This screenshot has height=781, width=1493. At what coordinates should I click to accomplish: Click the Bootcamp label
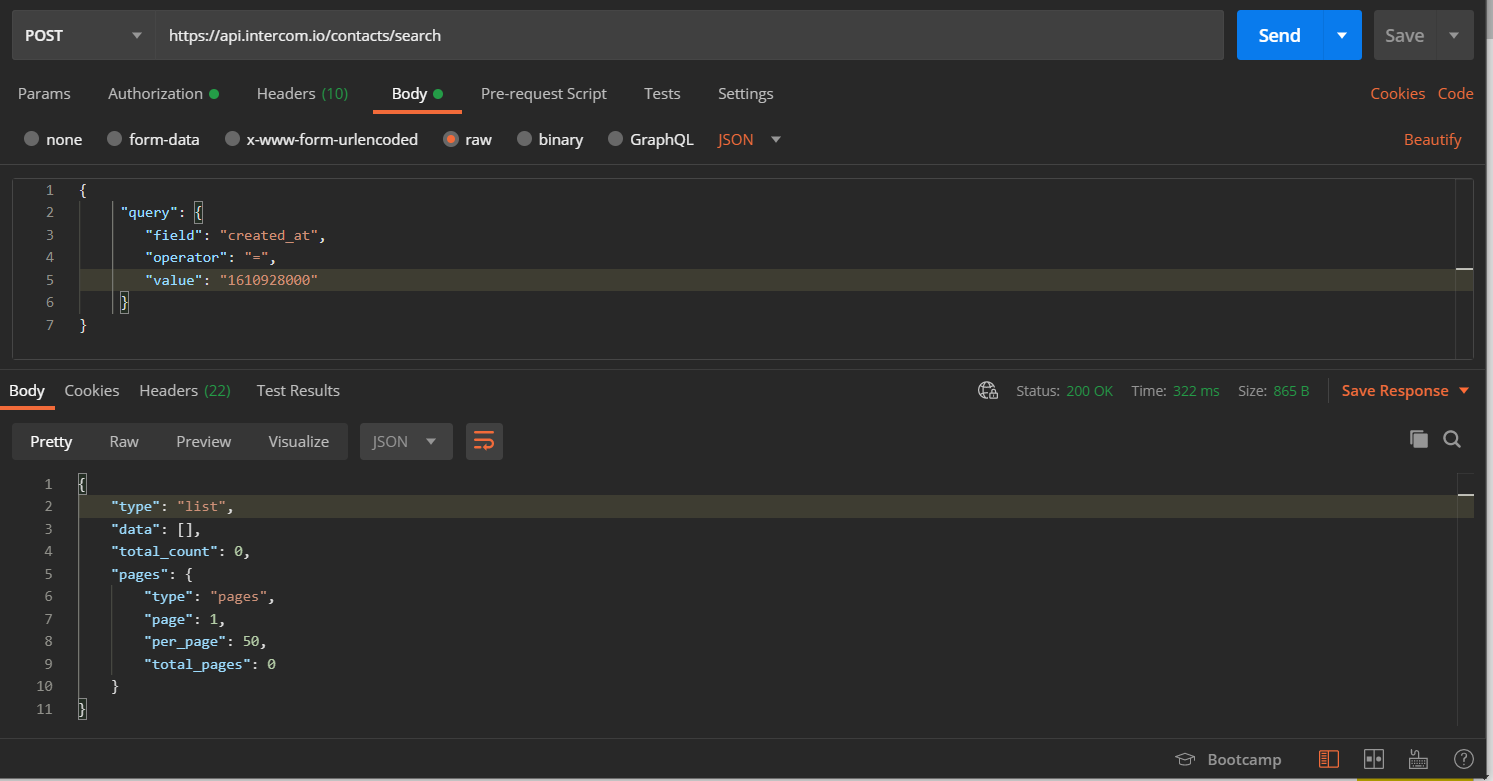[1244, 759]
